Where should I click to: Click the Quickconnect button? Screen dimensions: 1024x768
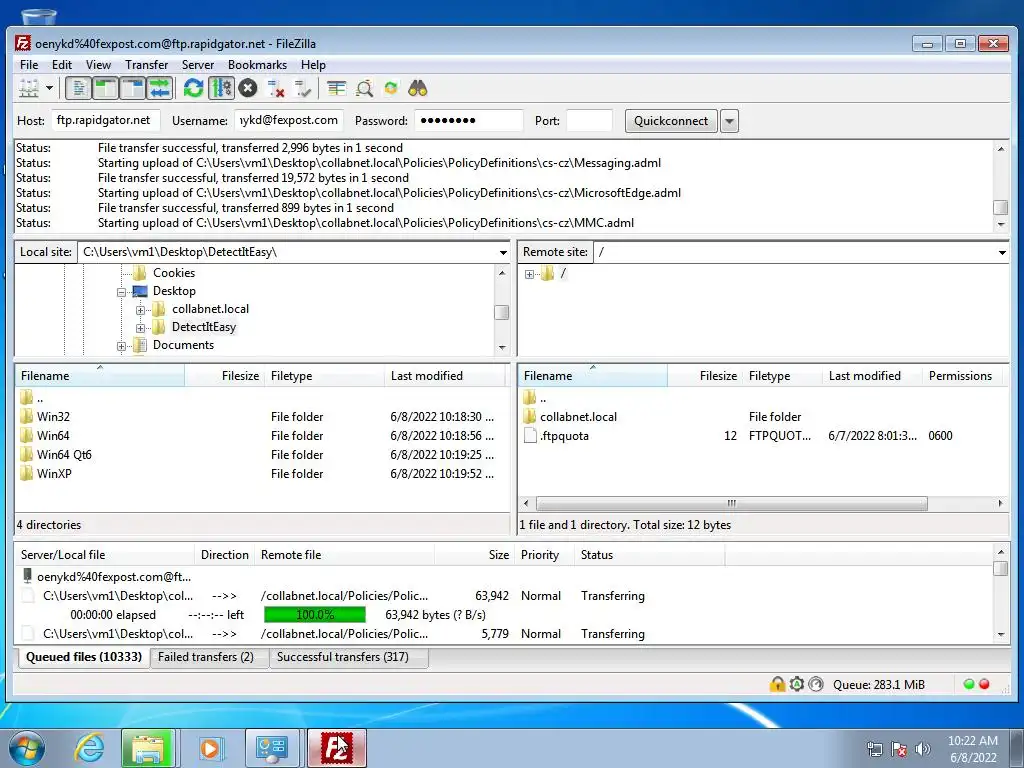point(671,121)
